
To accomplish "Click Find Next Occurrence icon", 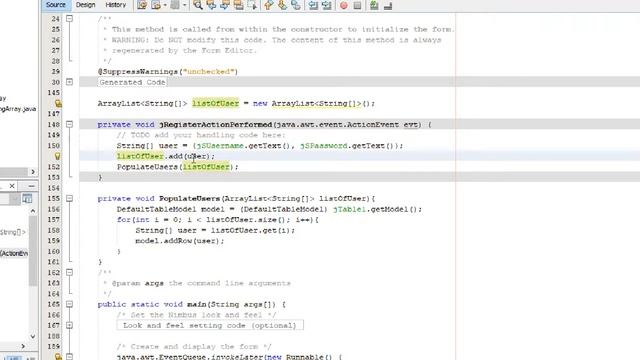I will click(x=225, y=5).
